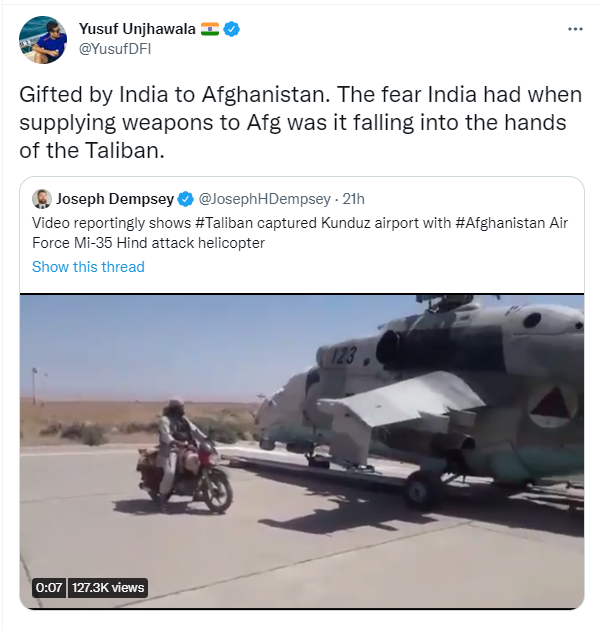This screenshot has height=631, width=600.
Task: Click the @JosephHDempsey handle
Action: coord(264,199)
